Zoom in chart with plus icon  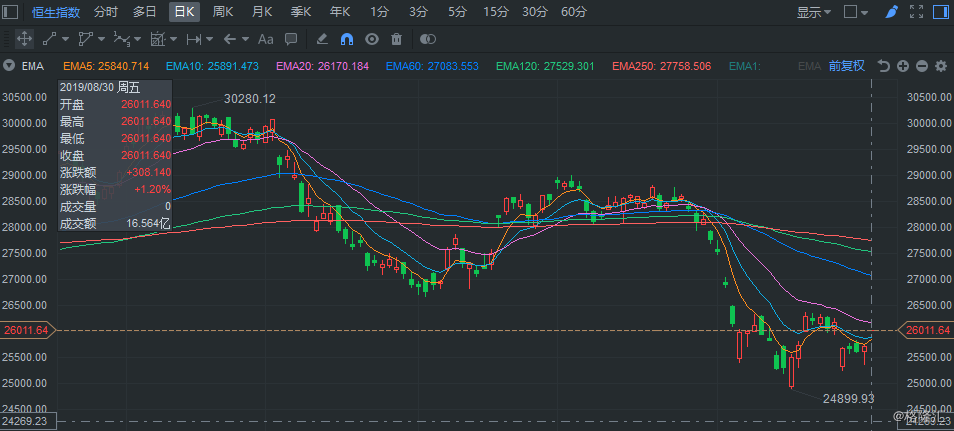click(x=903, y=66)
